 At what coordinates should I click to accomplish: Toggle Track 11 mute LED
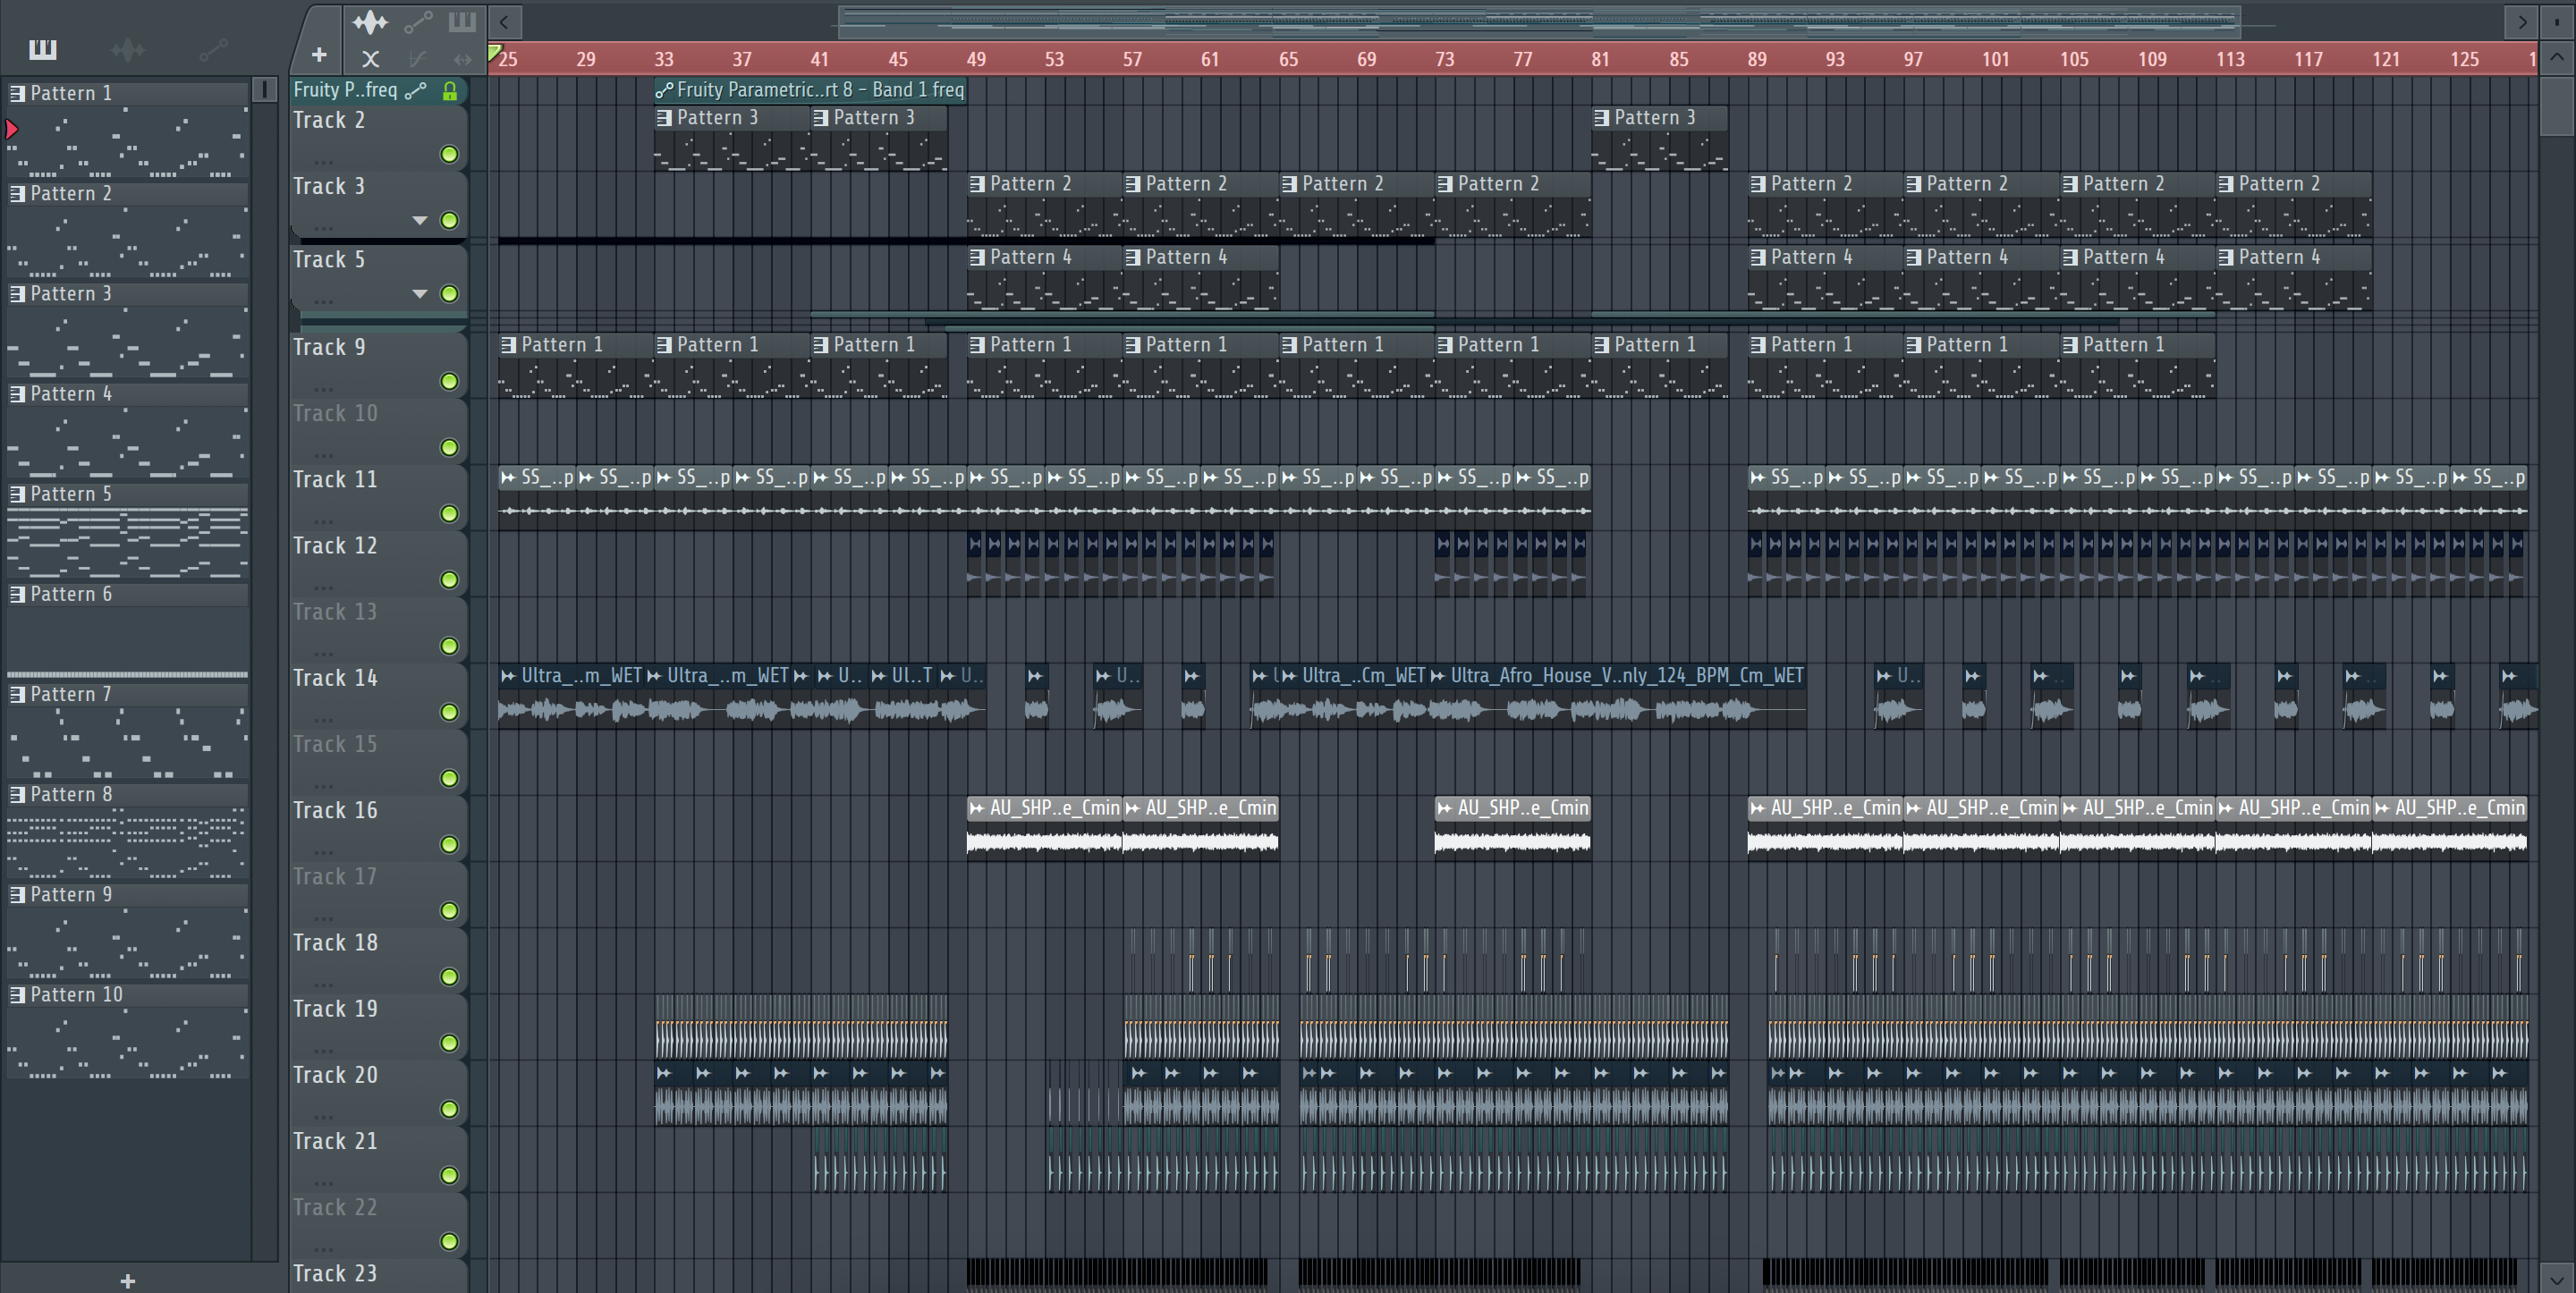[450, 513]
